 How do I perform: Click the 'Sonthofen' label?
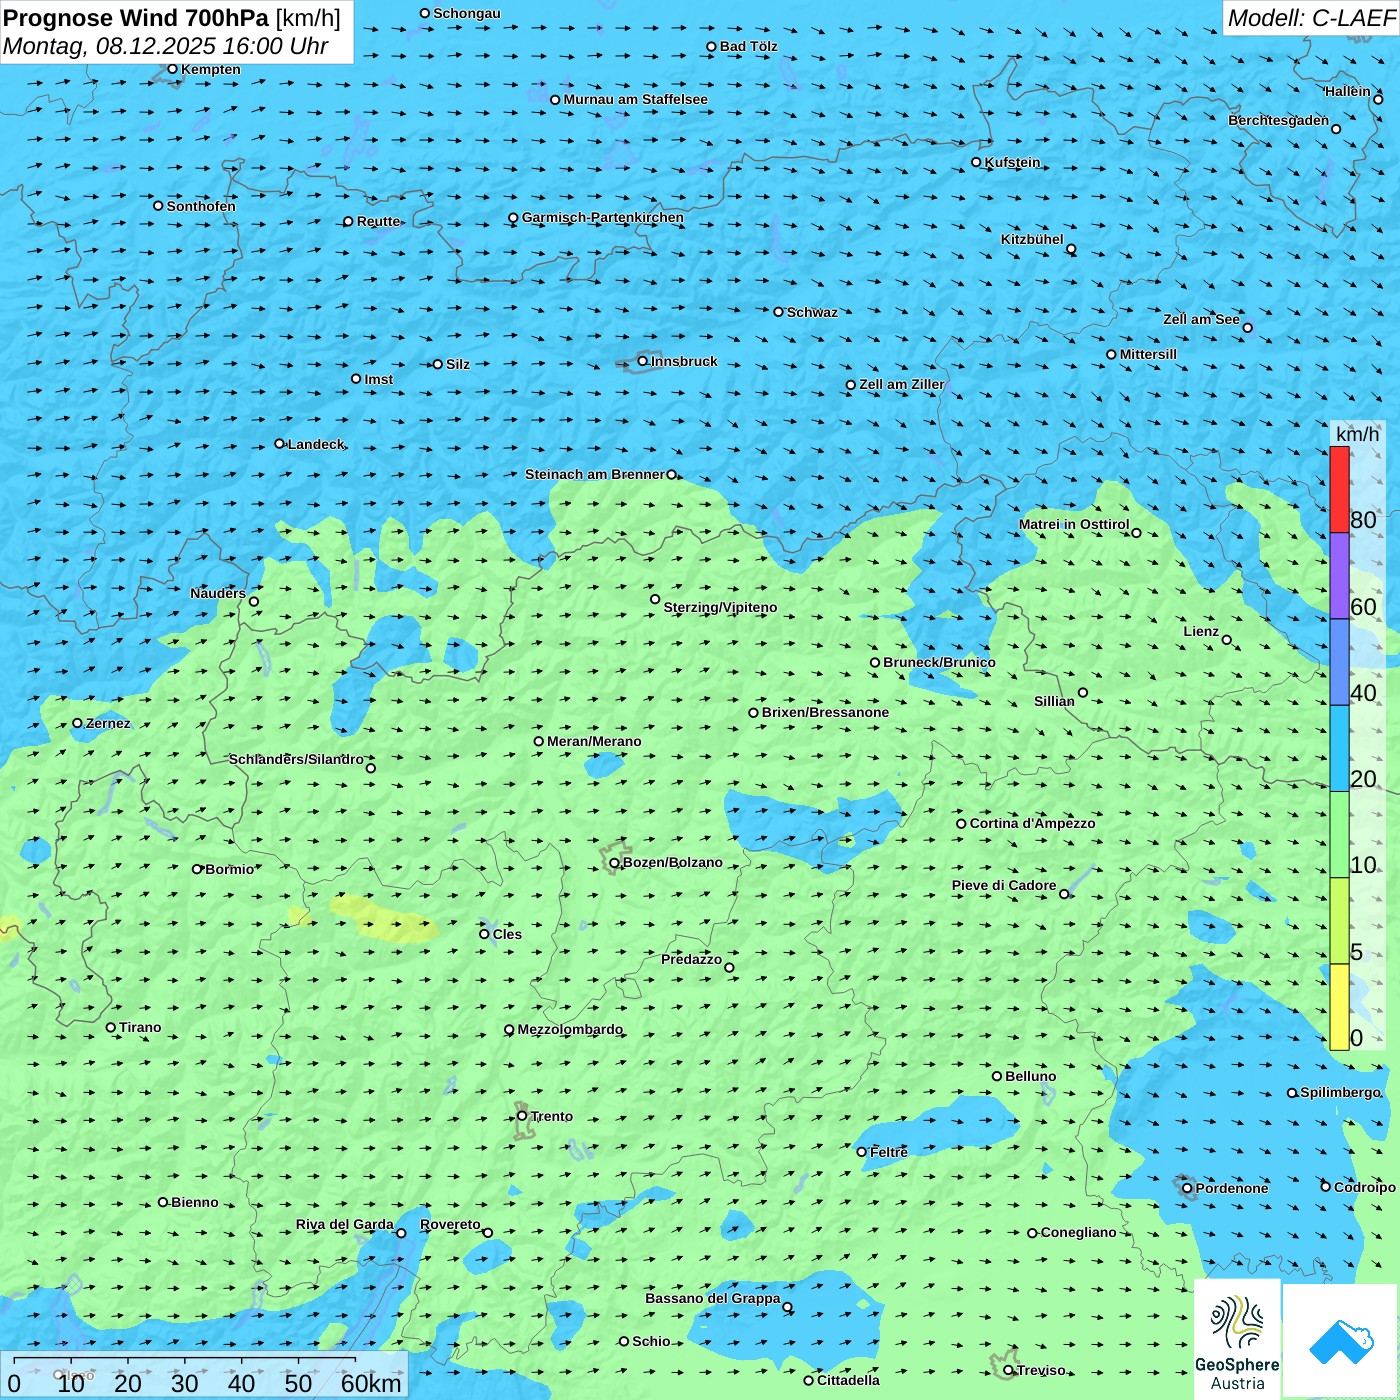click(x=201, y=206)
